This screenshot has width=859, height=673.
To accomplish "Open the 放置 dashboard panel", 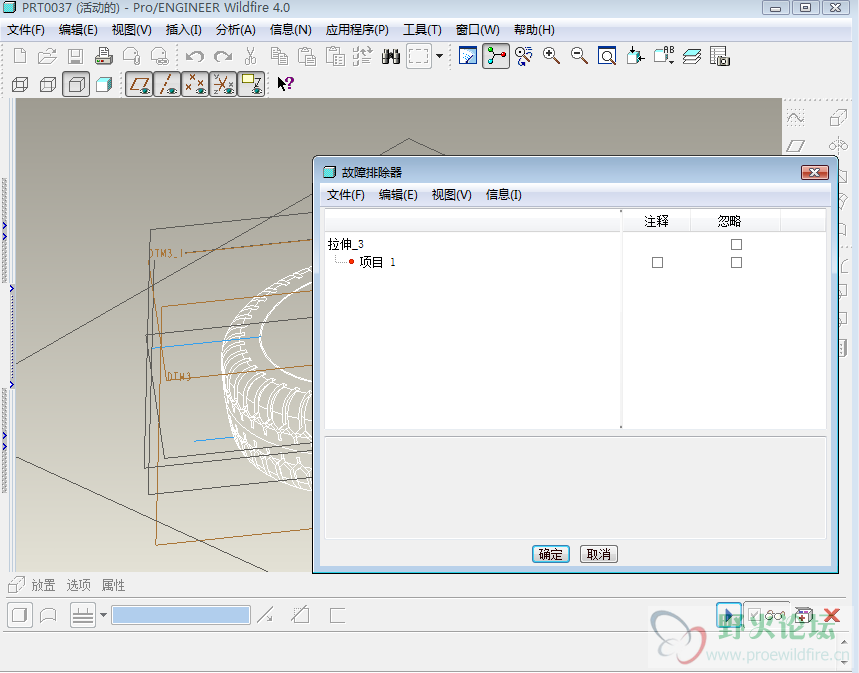I will 44,585.
